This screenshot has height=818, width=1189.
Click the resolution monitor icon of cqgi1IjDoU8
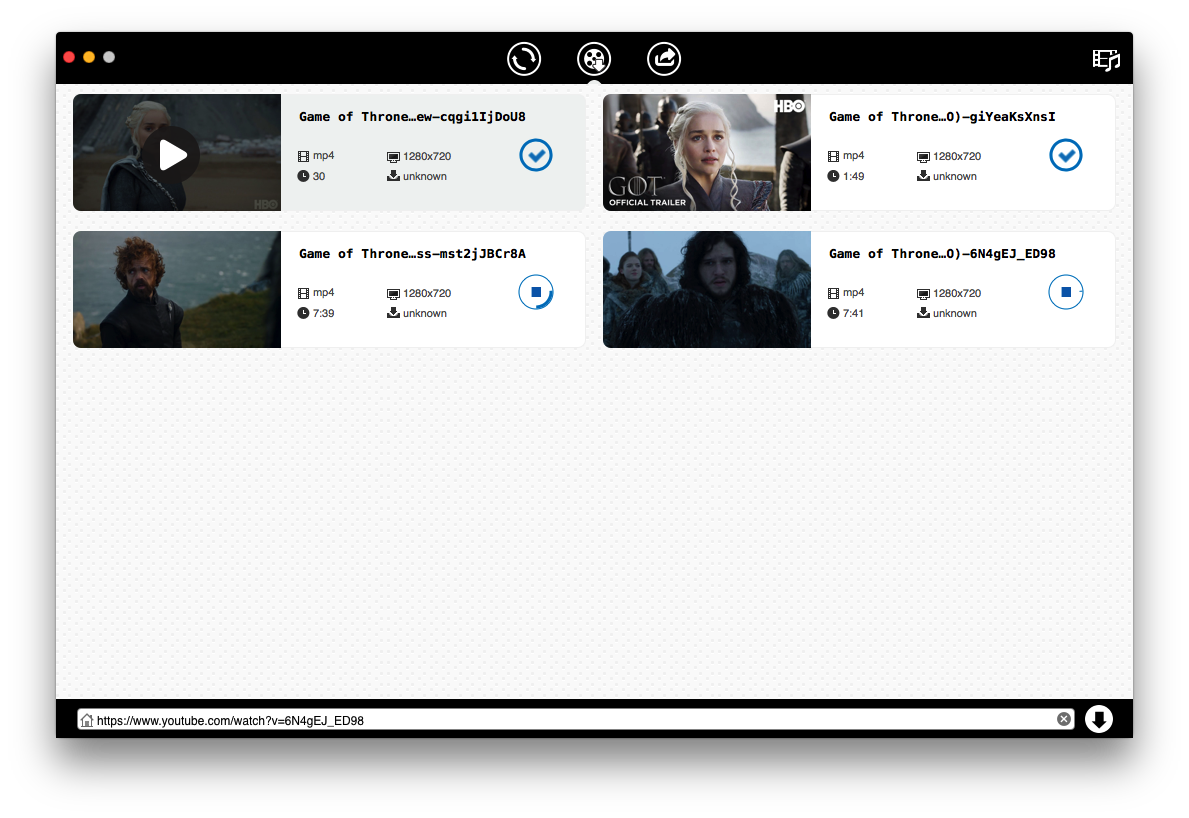coord(393,157)
